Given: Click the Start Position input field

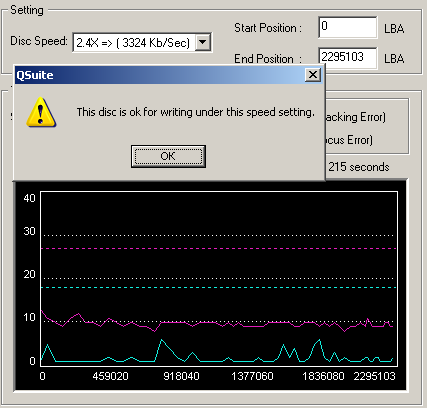Looking at the screenshot, I should (x=348, y=27).
